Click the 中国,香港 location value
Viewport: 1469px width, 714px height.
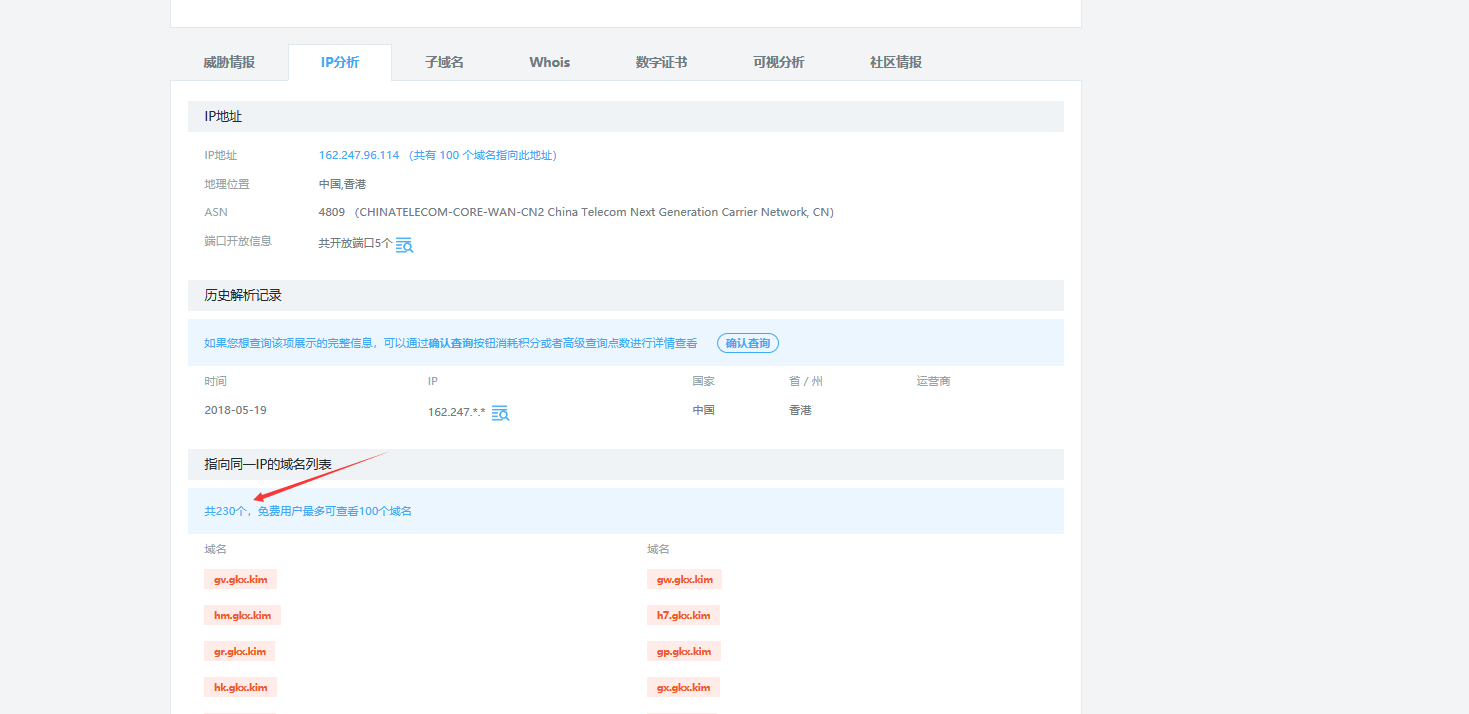coord(342,184)
